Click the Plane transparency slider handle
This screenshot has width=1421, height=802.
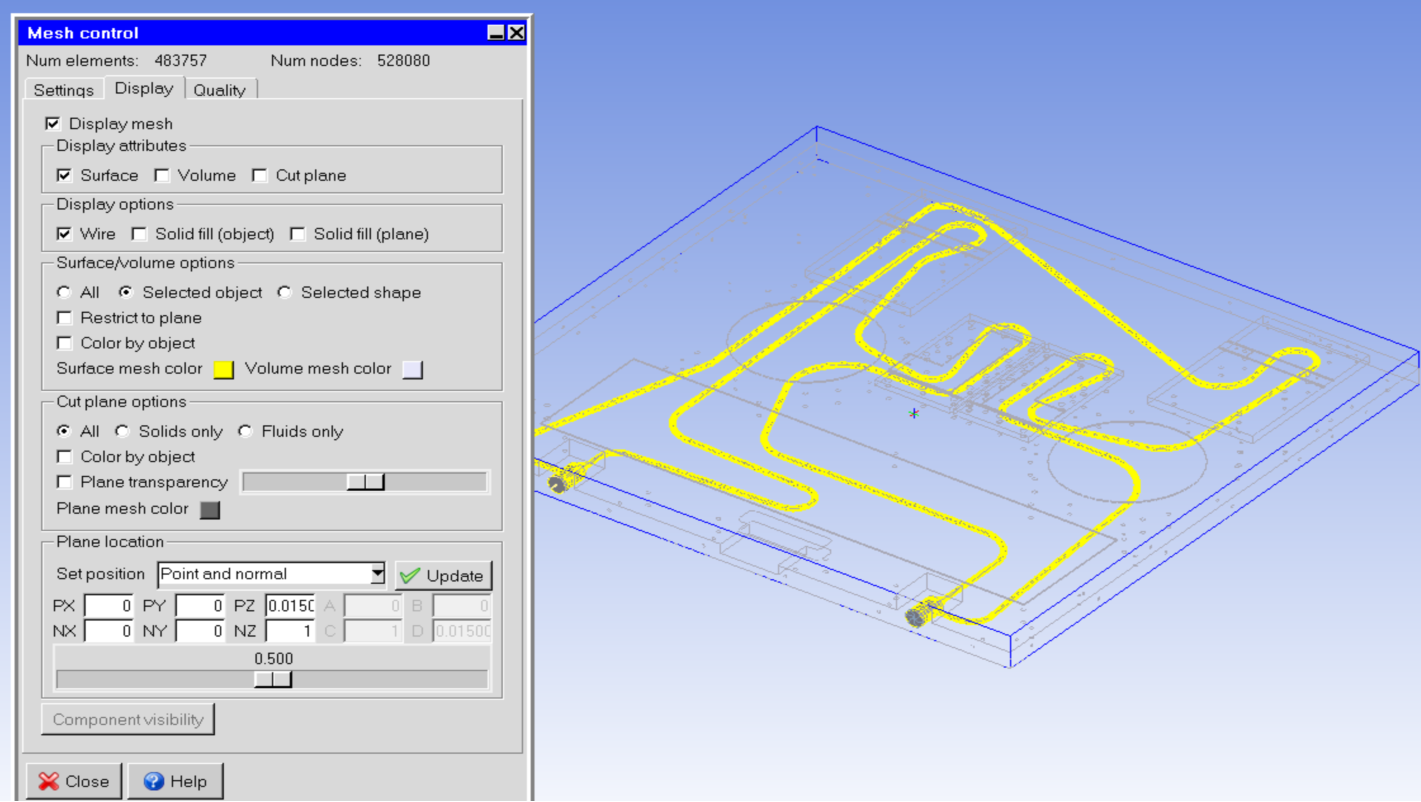(365, 482)
